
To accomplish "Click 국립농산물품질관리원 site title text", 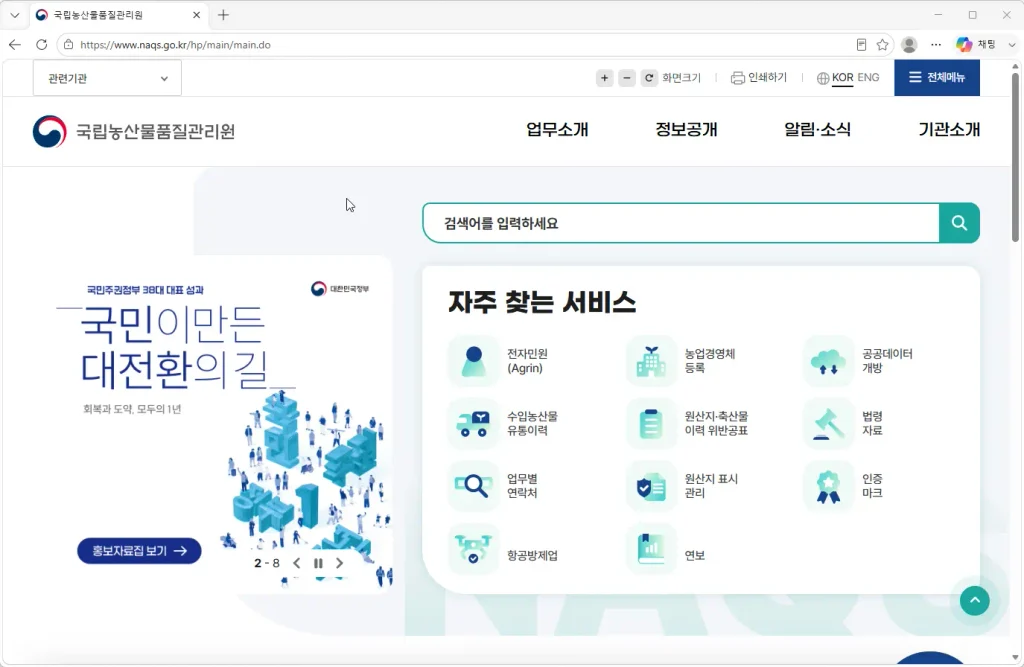I will (155, 131).
